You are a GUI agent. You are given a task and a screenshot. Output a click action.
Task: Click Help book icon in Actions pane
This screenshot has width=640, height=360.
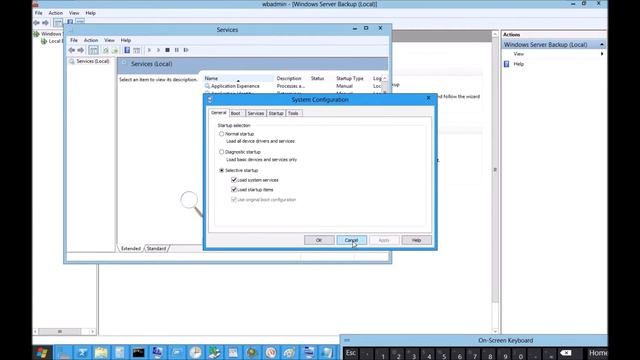click(507, 64)
